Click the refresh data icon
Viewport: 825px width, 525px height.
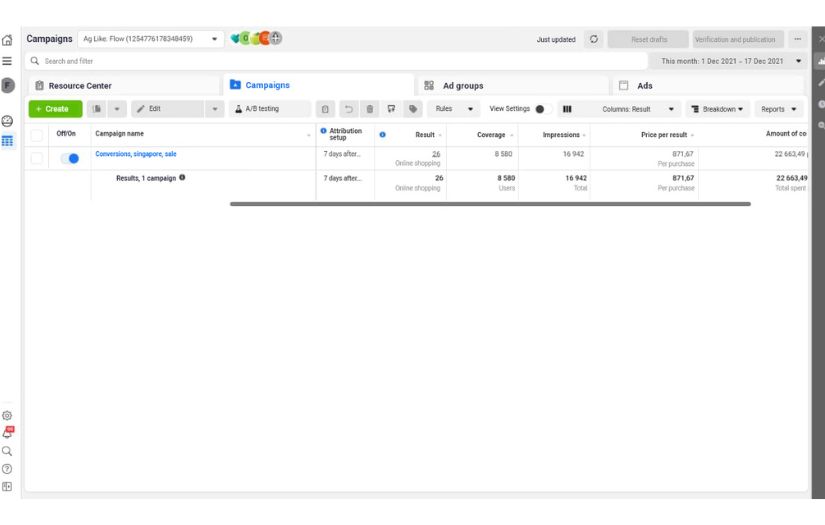[x=593, y=39]
